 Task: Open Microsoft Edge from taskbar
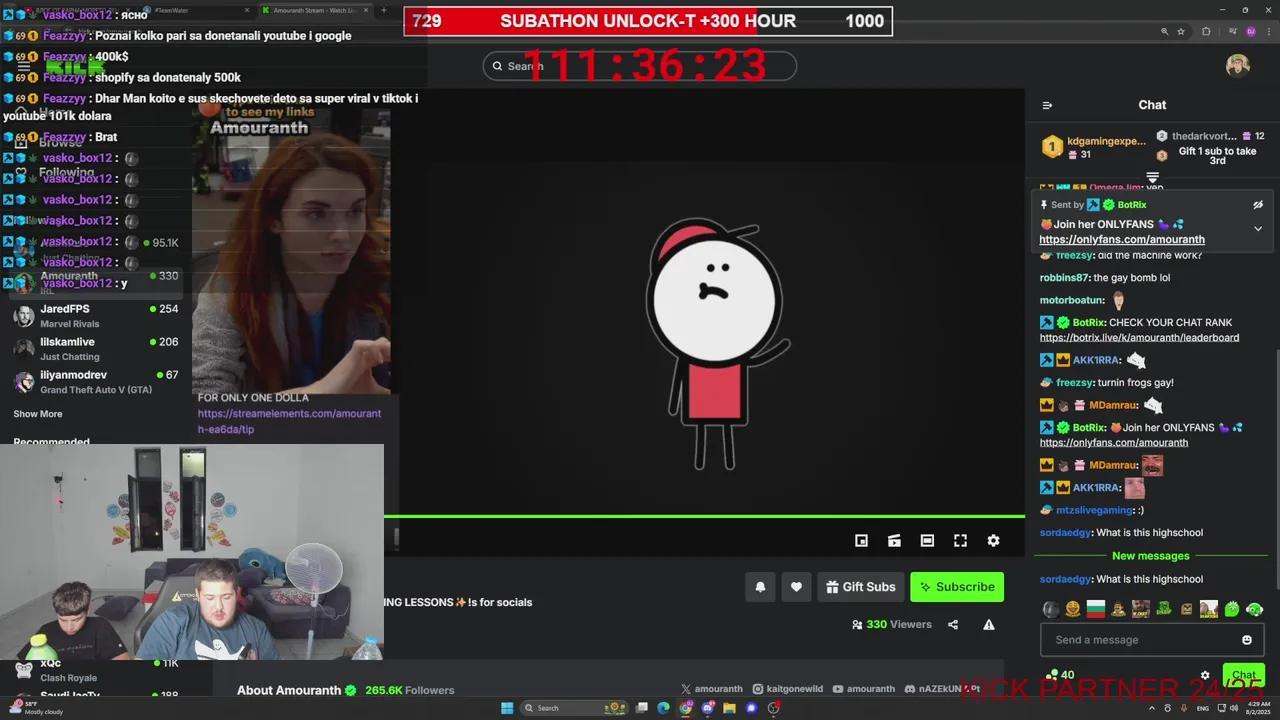[663, 708]
